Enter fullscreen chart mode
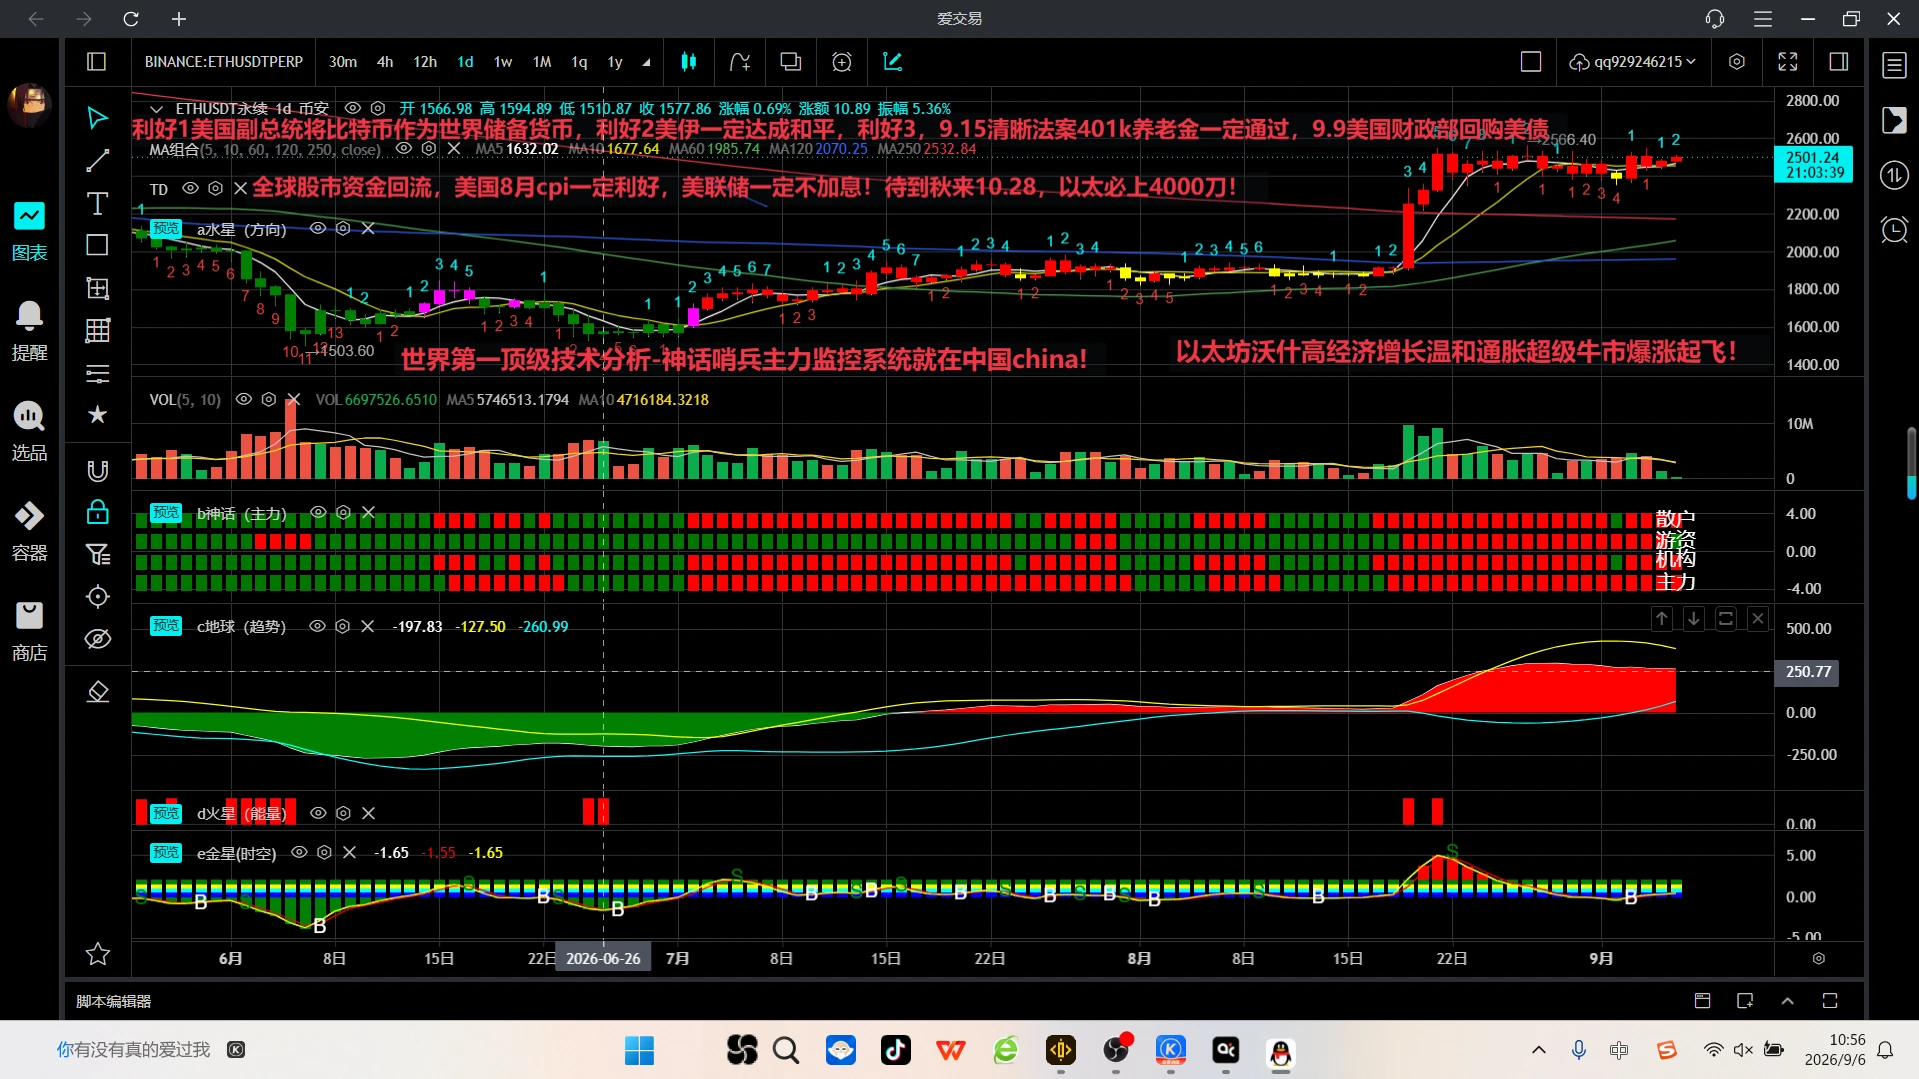1919x1079 pixels. pyautogui.click(x=1788, y=62)
